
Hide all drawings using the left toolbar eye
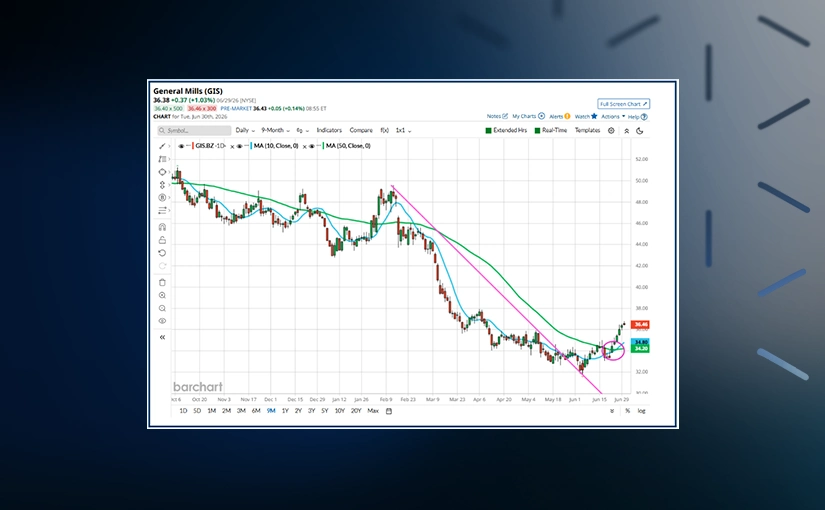(x=162, y=321)
